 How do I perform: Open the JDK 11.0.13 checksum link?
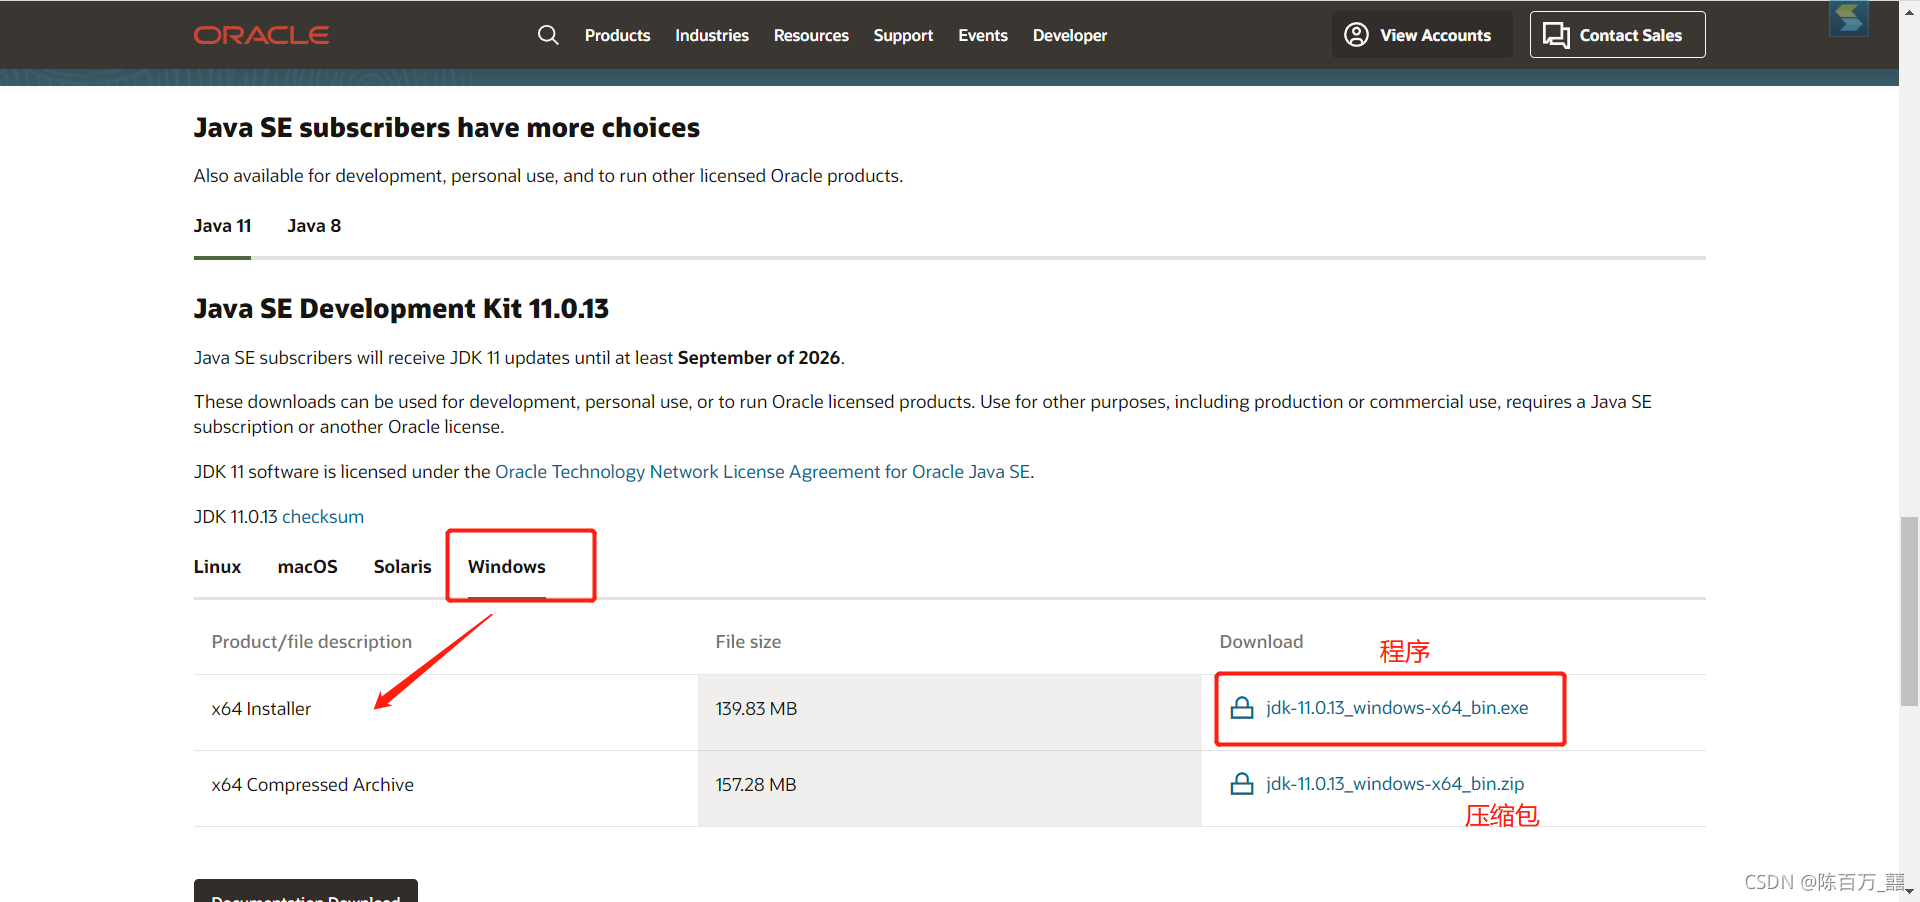[323, 517]
